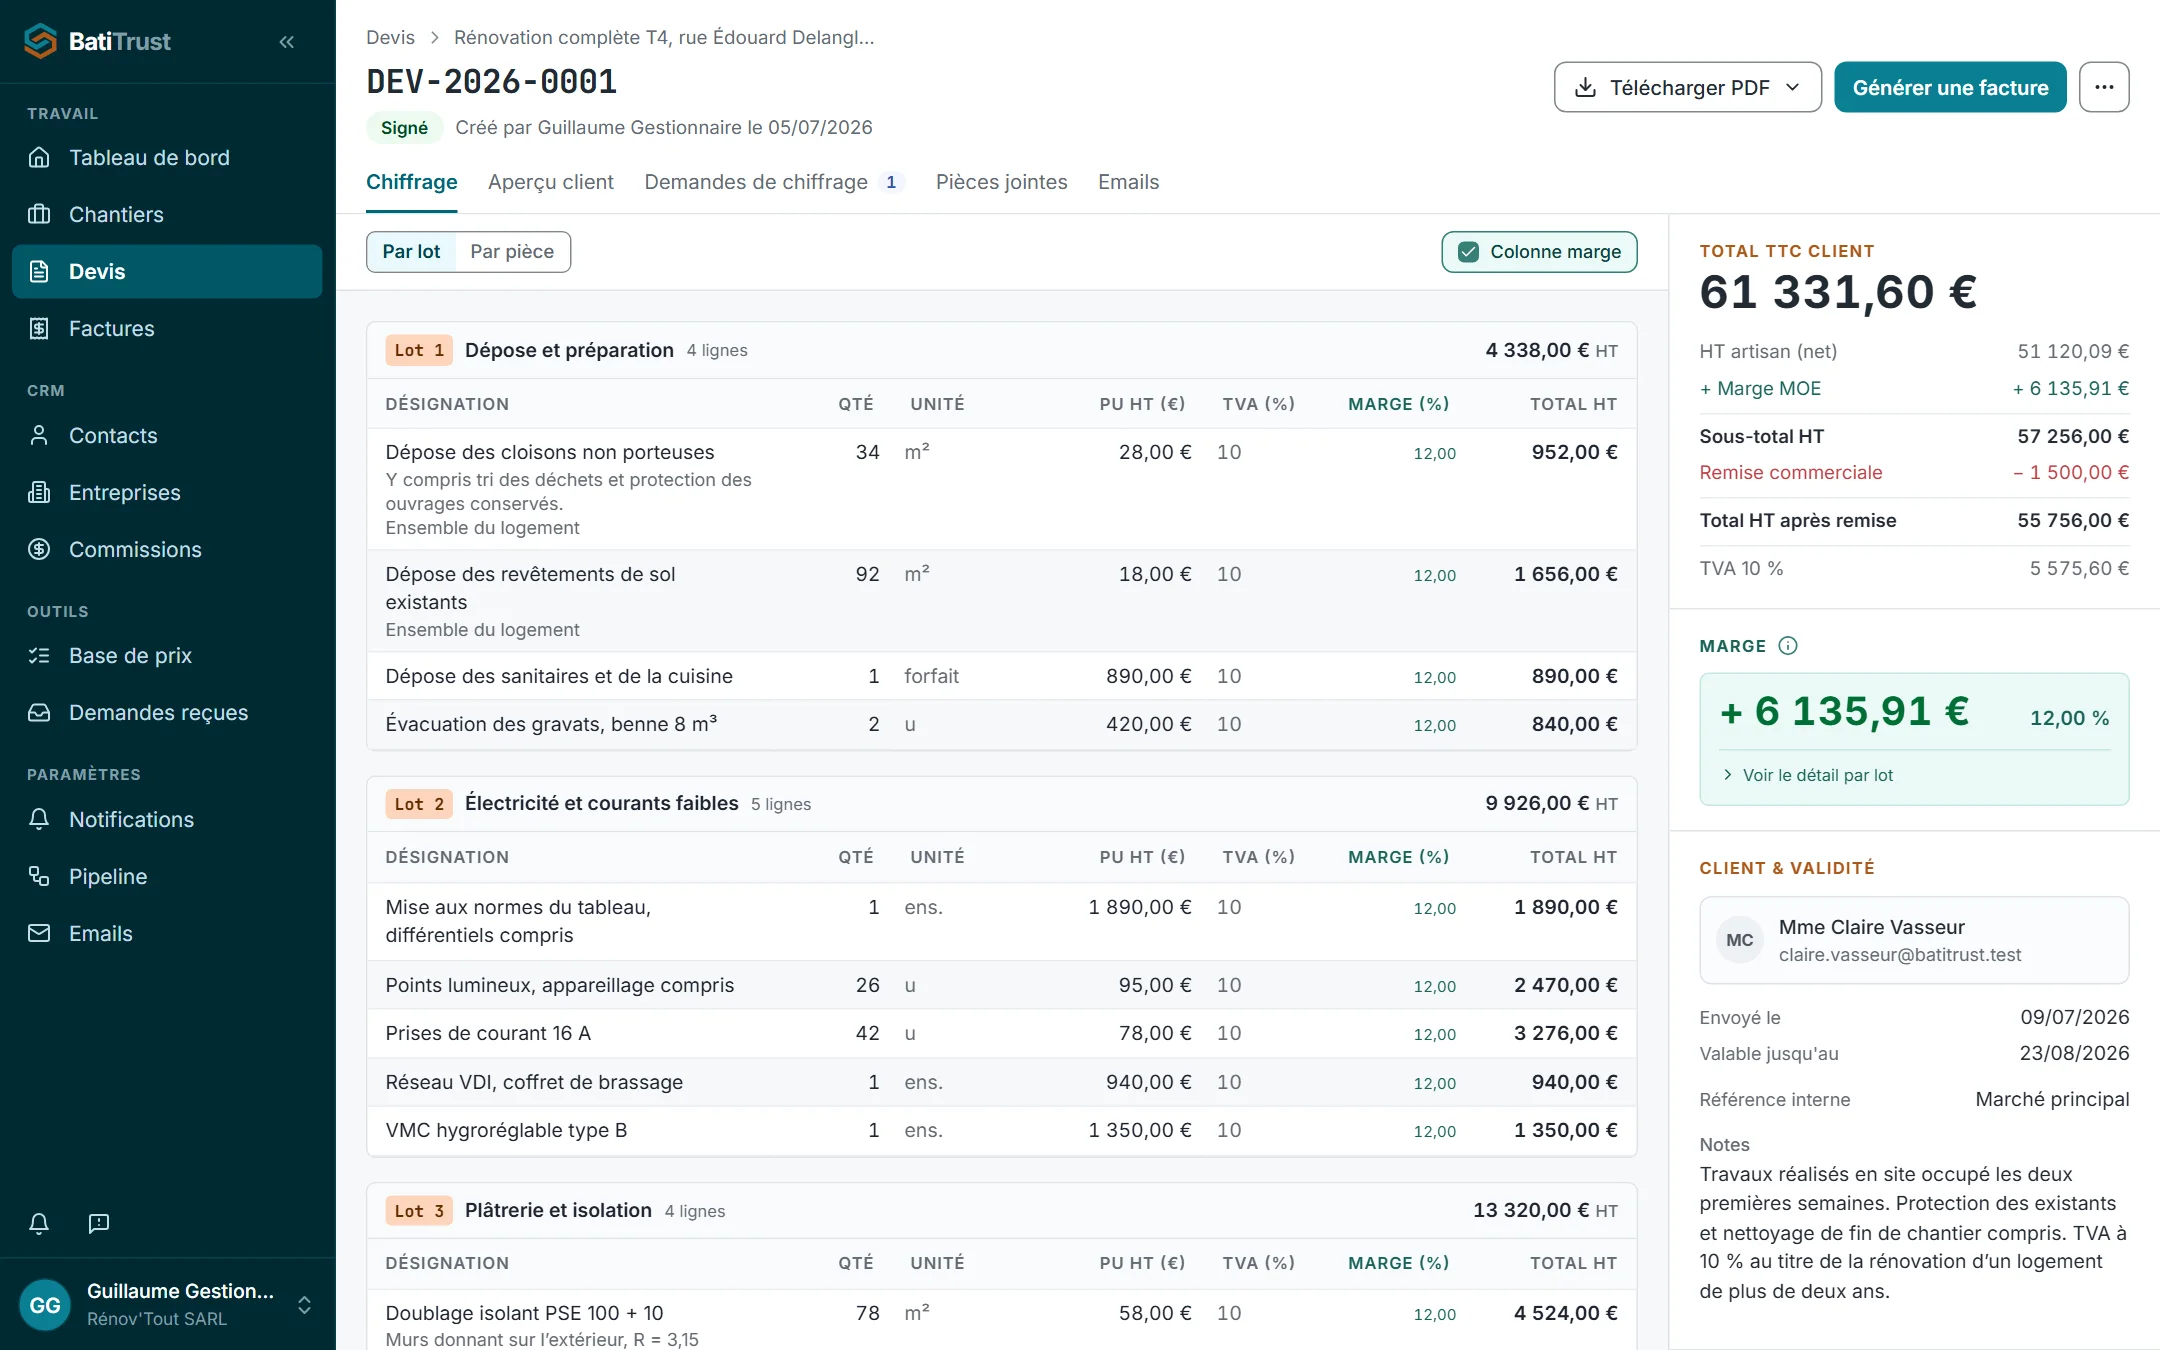Open the more options ellipsis menu

click(x=2104, y=88)
